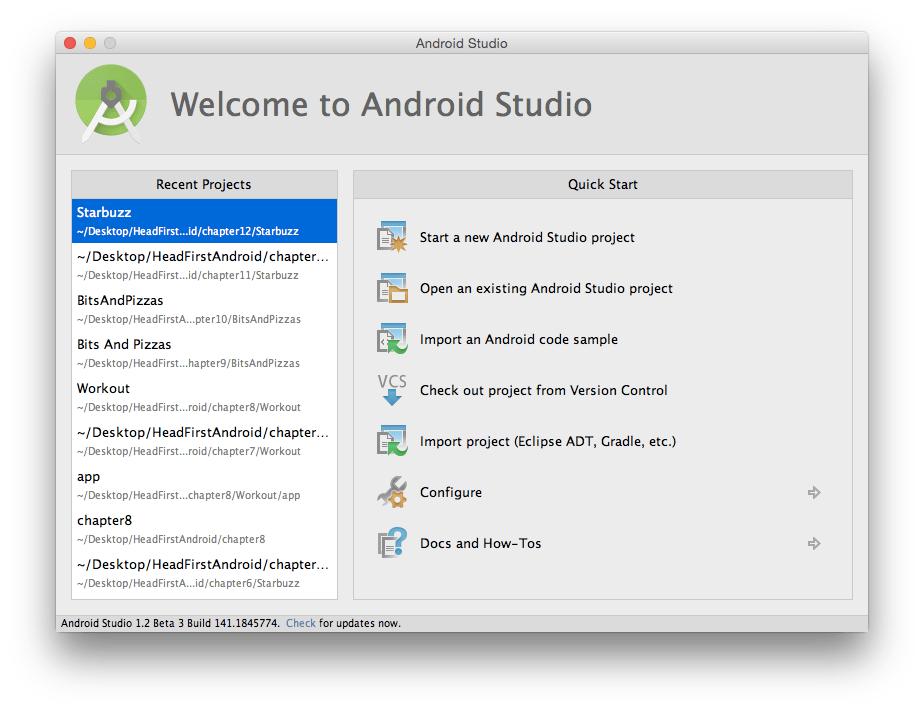Open the chapter12 Starbuzz recent project
This screenshot has height=712, width=924.
pyautogui.click(x=204, y=221)
